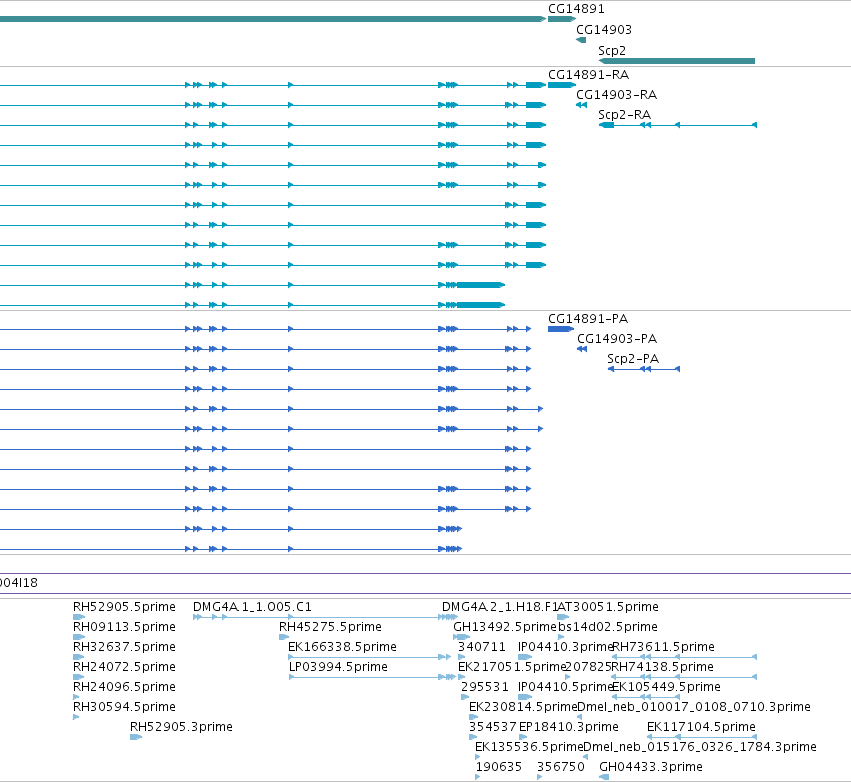Click the LP03994.5prime EST label
Screen dimensions: 851x782
pos(338,667)
